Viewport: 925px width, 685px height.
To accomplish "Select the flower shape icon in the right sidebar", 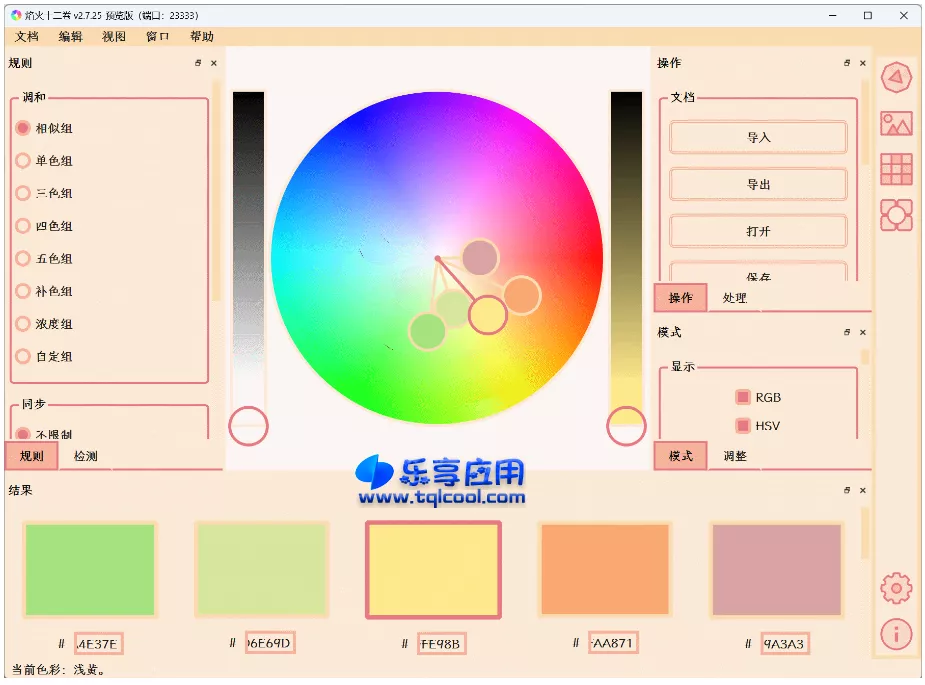I will 896,214.
